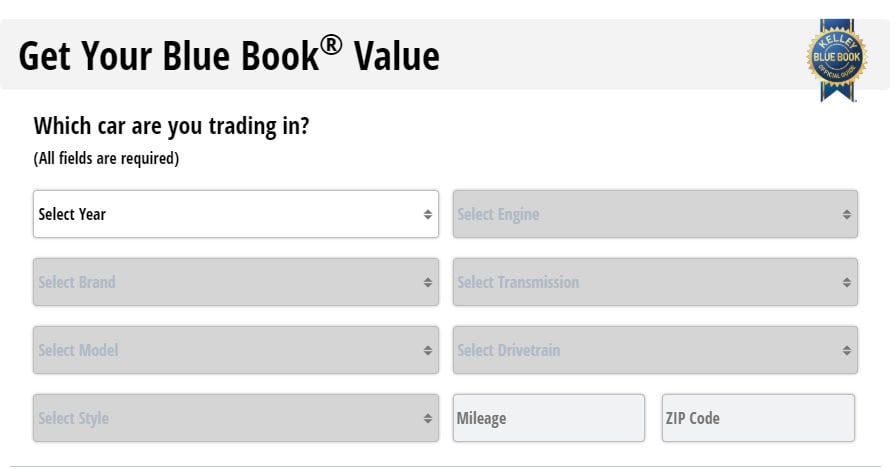Click the Select Model arrow icon
Screen dimensions: 896x469
coord(427,350)
